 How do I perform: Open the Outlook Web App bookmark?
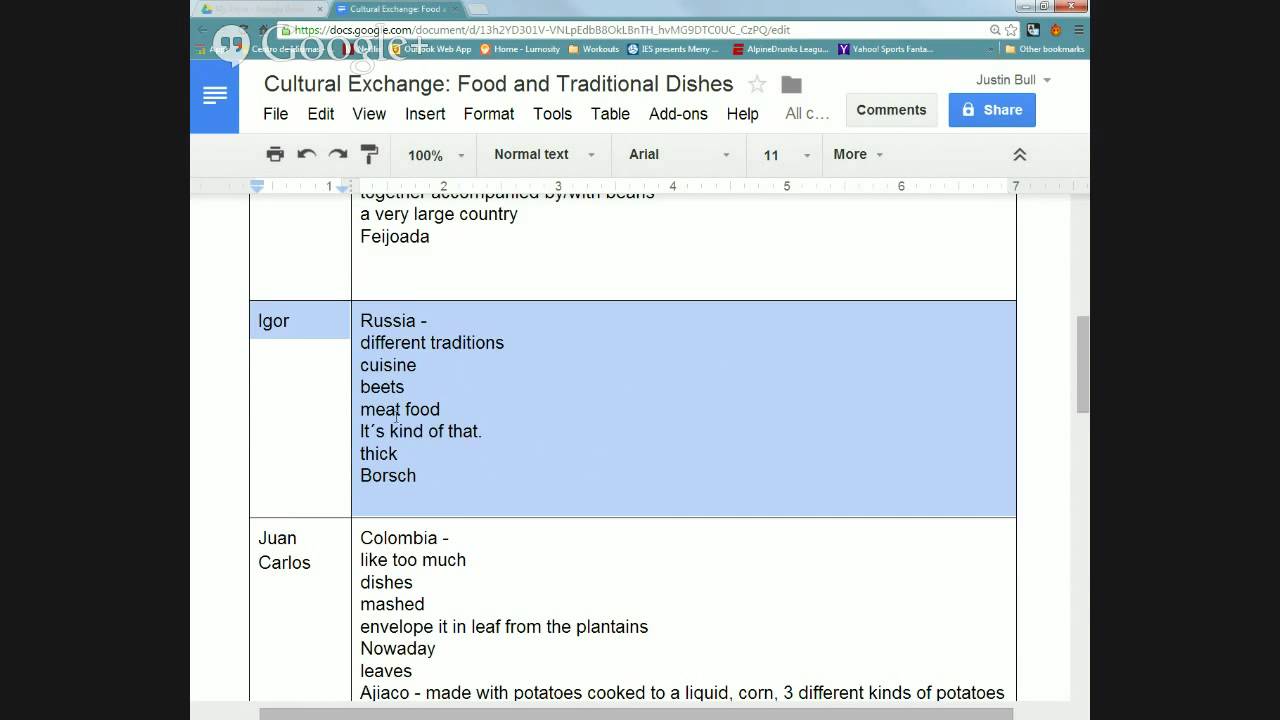(x=431, y=49)
